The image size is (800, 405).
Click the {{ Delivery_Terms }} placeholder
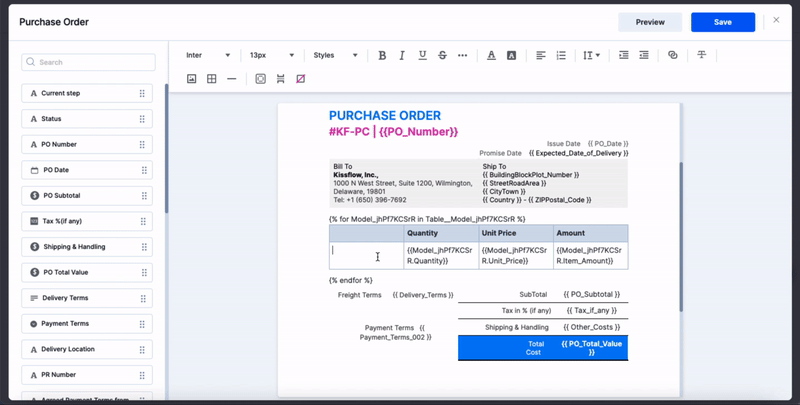point(423,295)
